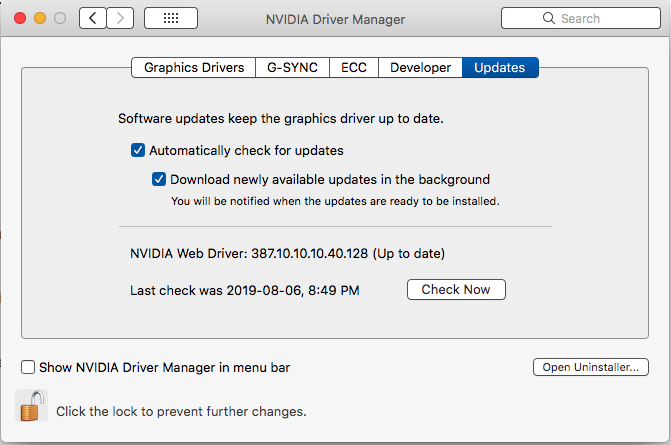Click 'You will be notified' note text
The height and width of the screenshot is (445, 671).
tap(336, 201)
